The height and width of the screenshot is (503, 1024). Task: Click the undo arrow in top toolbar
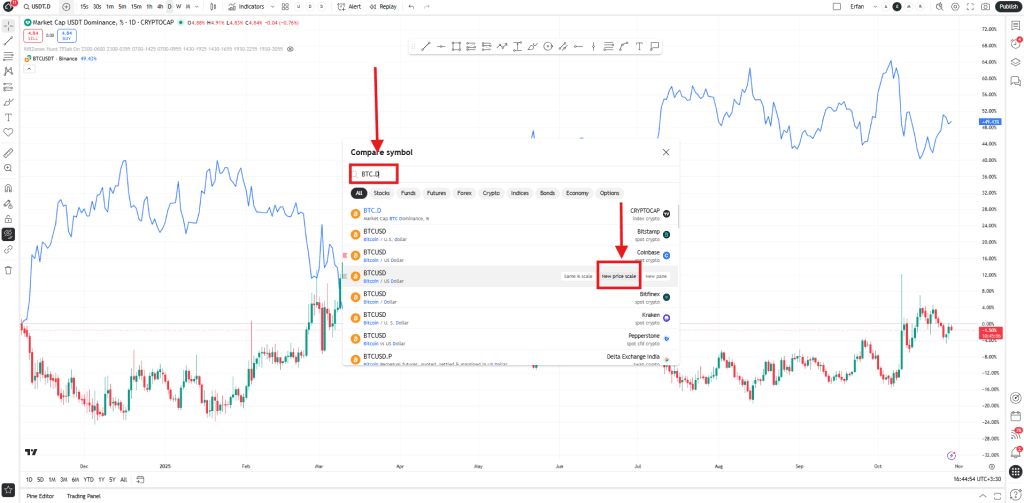coord(411,6)
